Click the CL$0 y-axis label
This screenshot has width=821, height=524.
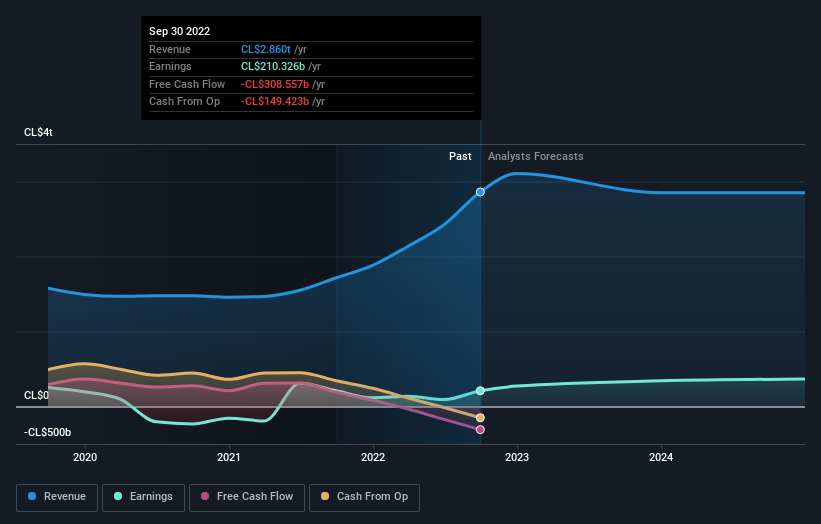[36, 395]
